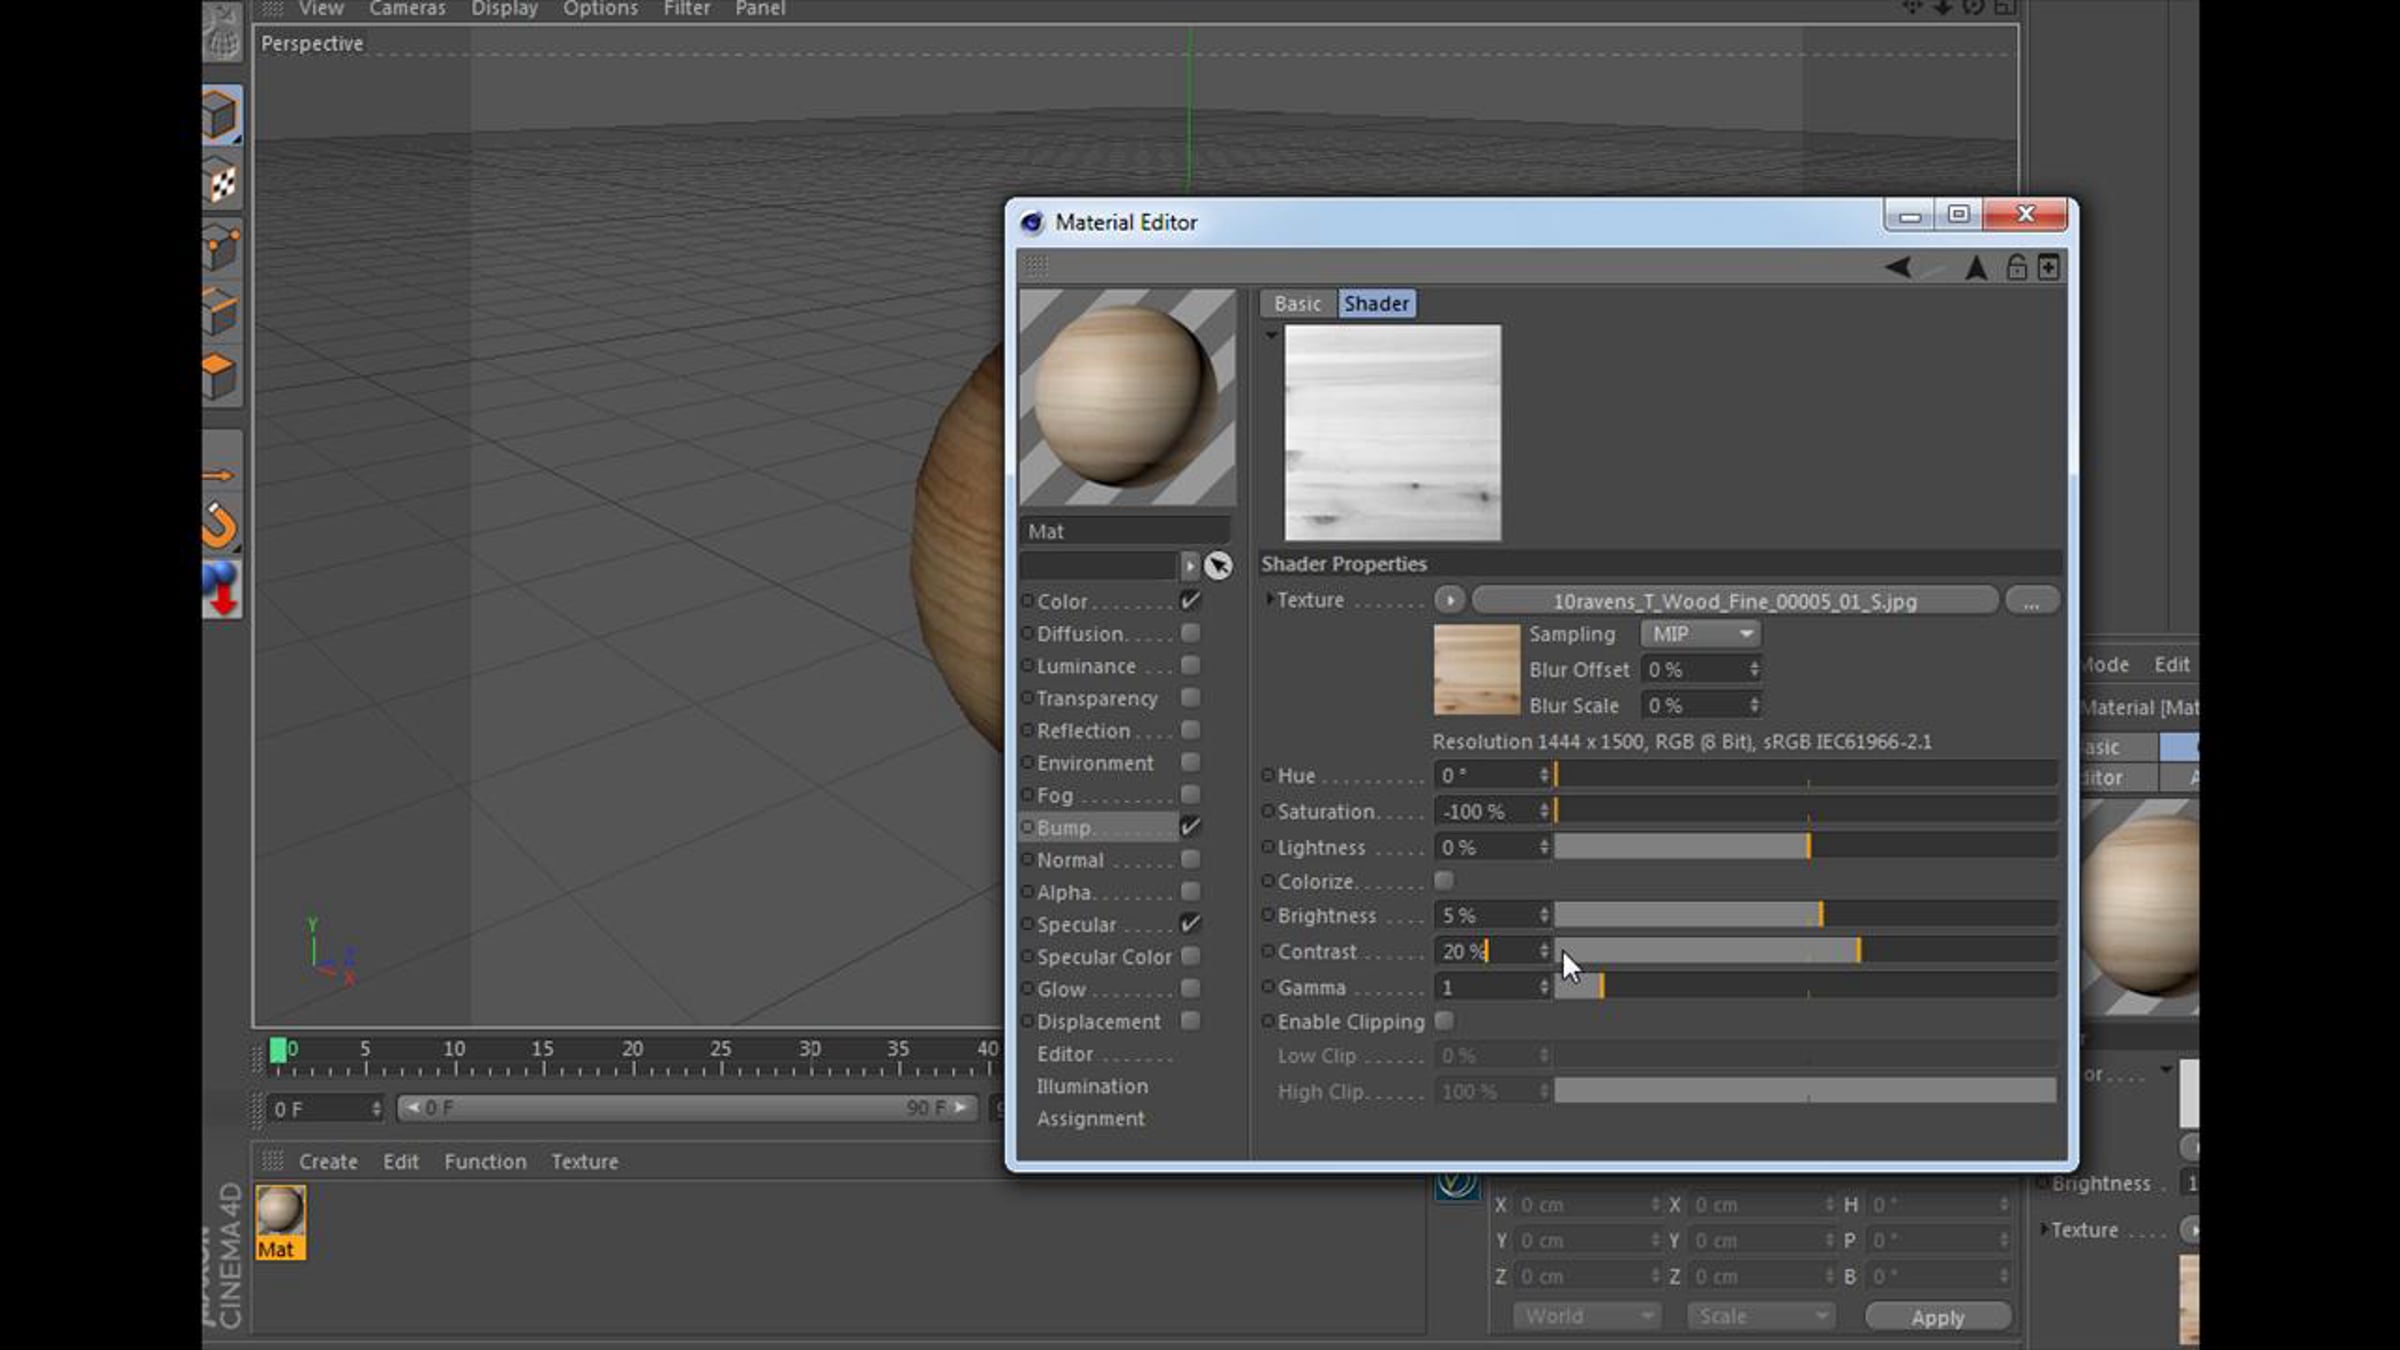
Task: Open the Cameras menu
Action: click(407, 8)
